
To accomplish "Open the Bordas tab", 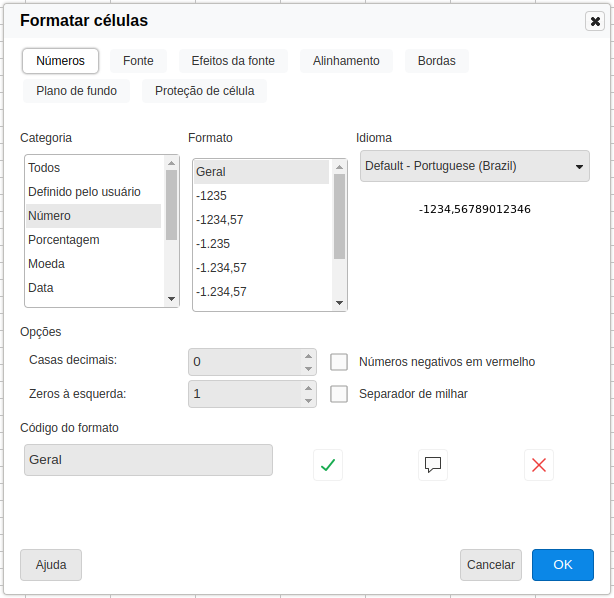I will tap(436, 61).
